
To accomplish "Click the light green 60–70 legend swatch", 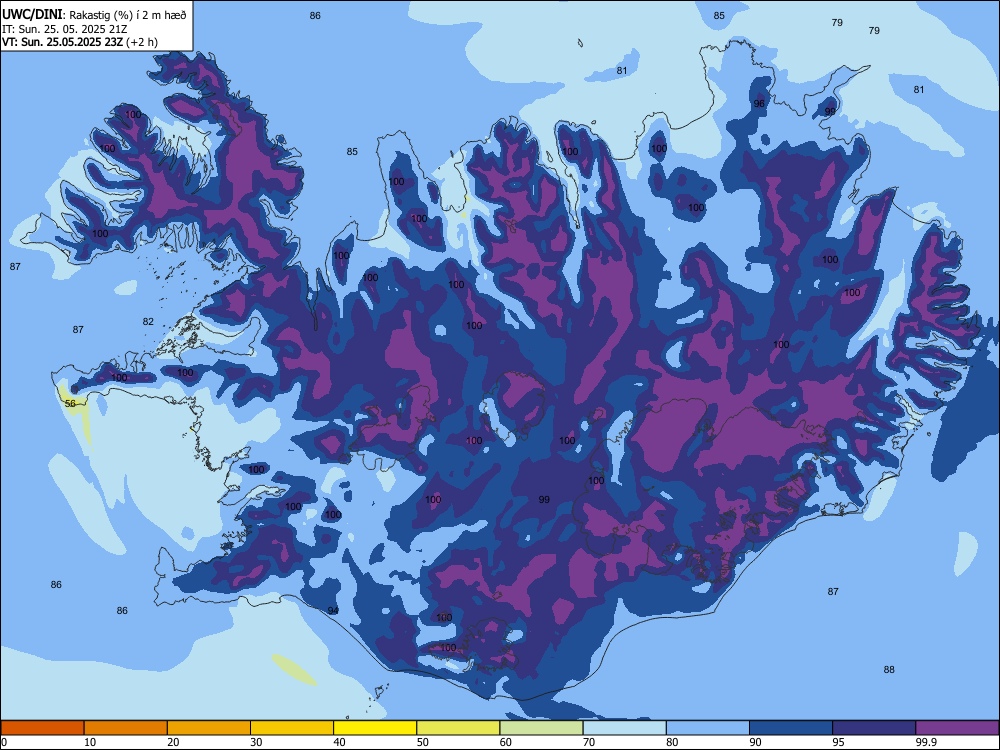I will 541,728.
